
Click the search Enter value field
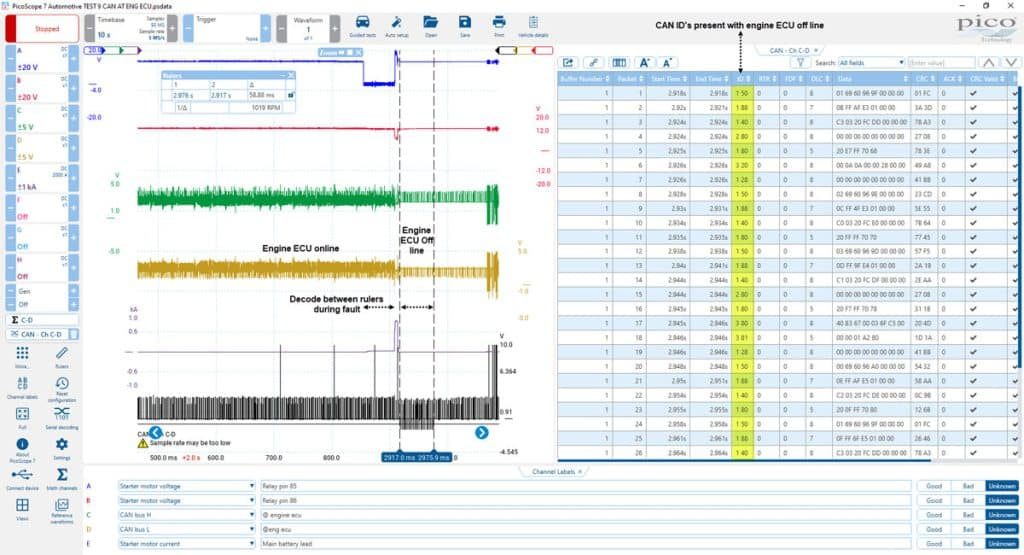[x=940, y=63]
